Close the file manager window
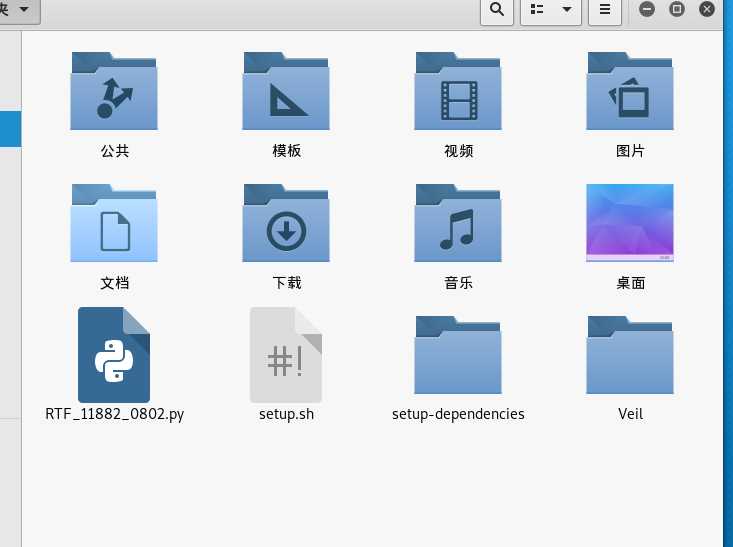The width and height of the screenshot is (733, 547). point(707,9)
